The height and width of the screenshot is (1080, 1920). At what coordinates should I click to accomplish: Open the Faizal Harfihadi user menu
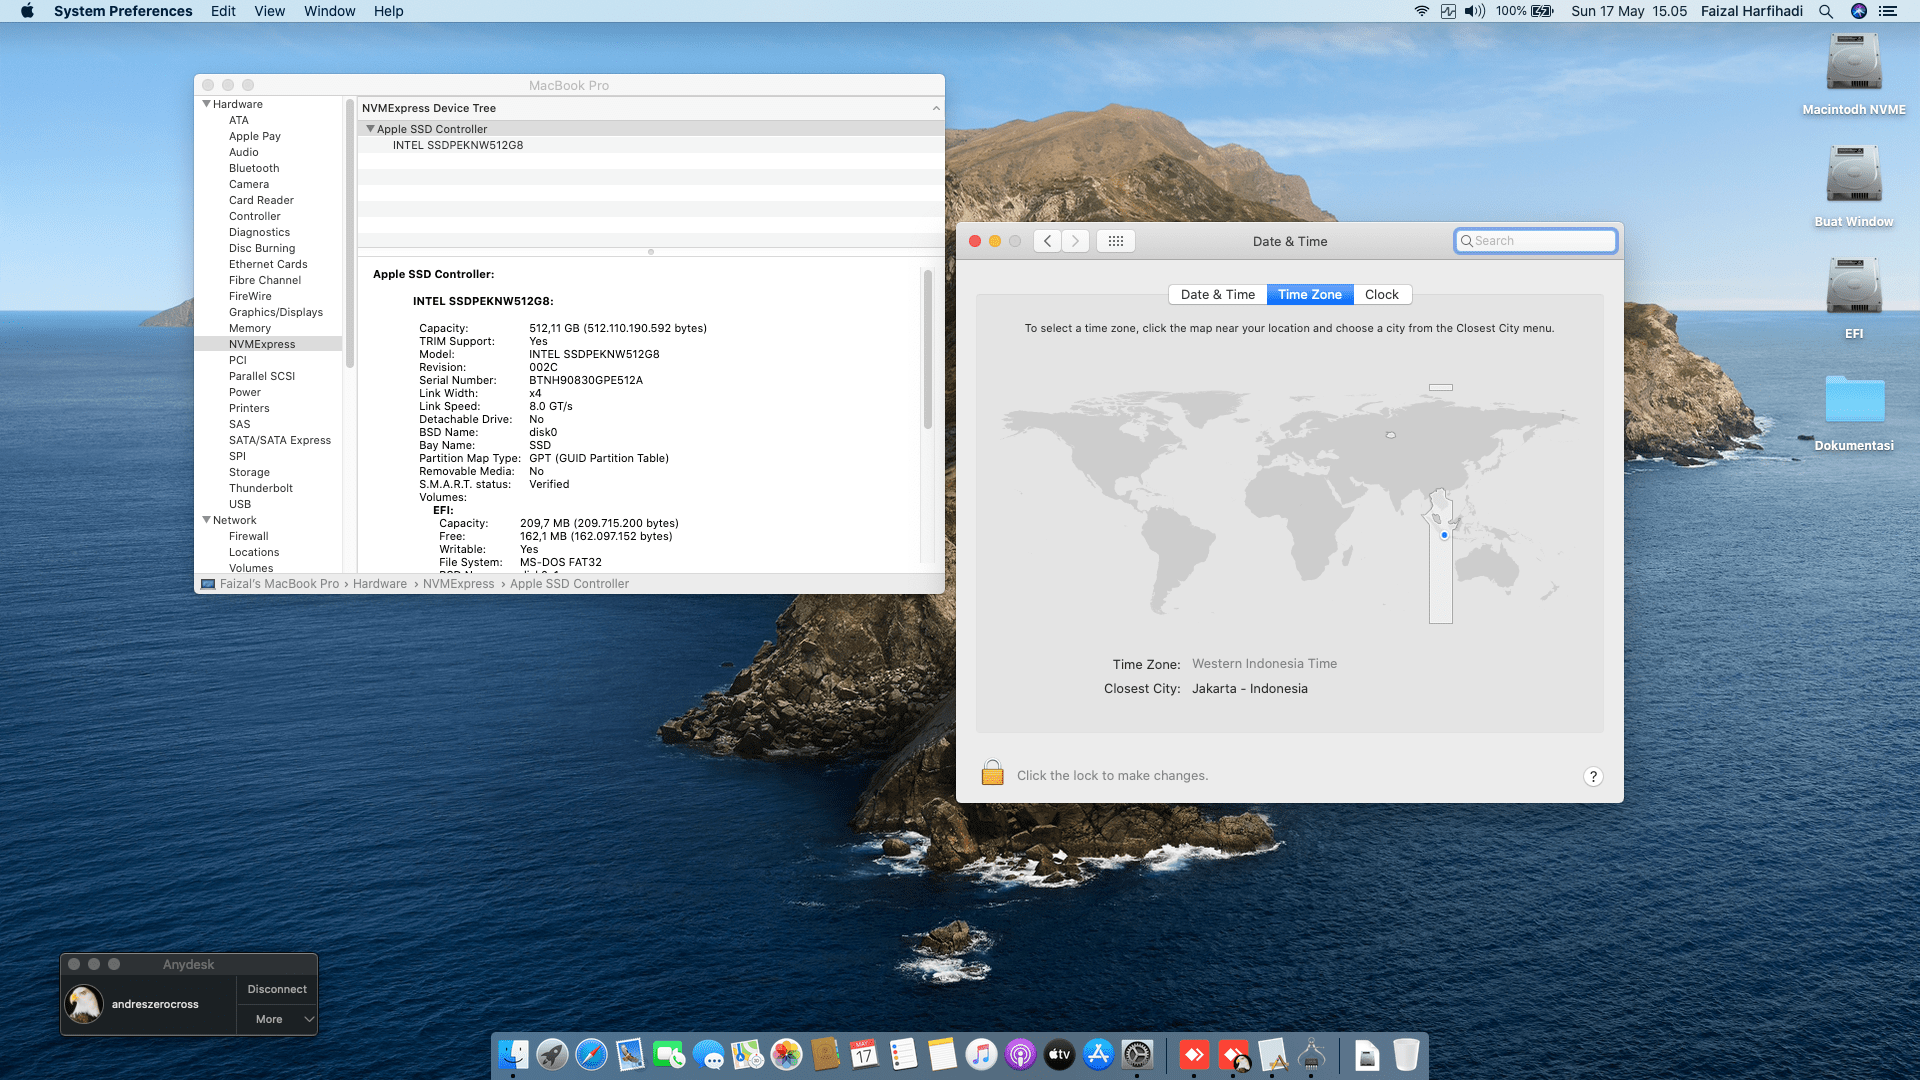point(1752,11)
